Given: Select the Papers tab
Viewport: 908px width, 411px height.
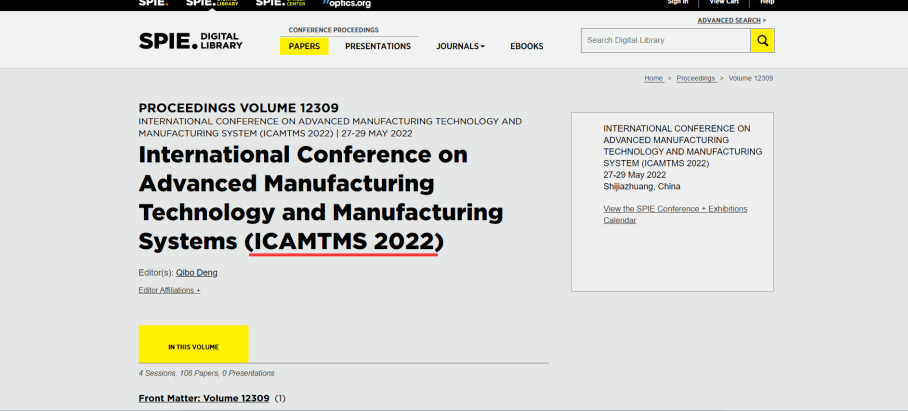Looking at the screenshot, I should coord(304,46).
